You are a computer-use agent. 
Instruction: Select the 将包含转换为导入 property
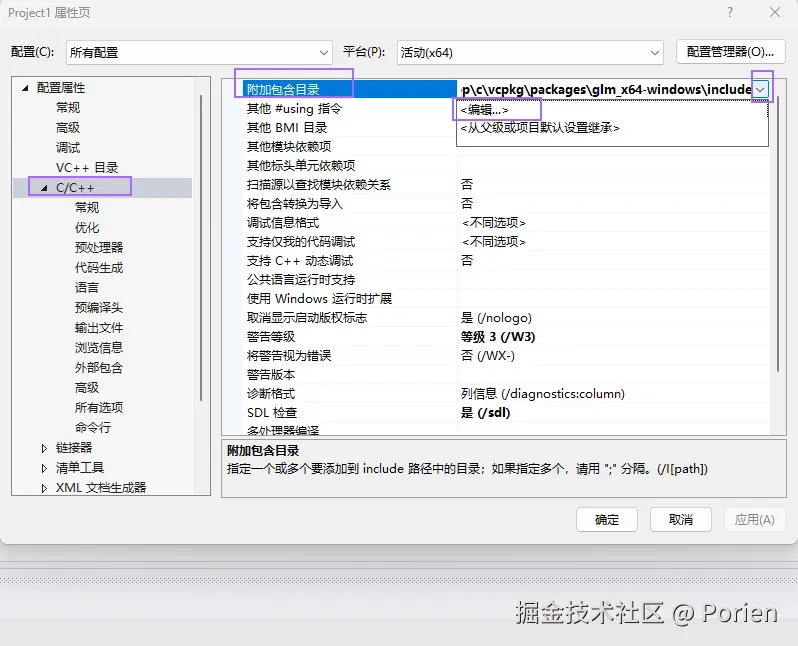click(x=295, y=204)
